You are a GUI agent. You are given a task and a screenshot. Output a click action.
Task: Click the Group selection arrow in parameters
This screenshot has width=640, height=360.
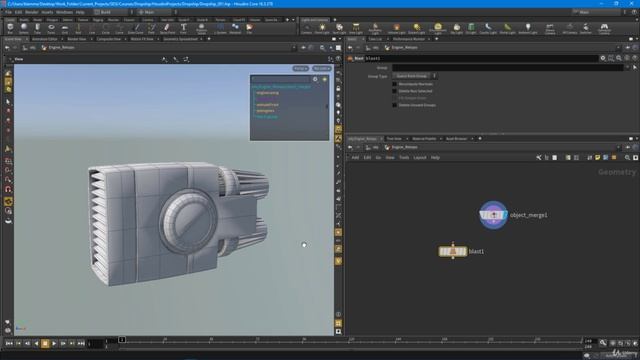pyautogui.click(x=635, y=67)
